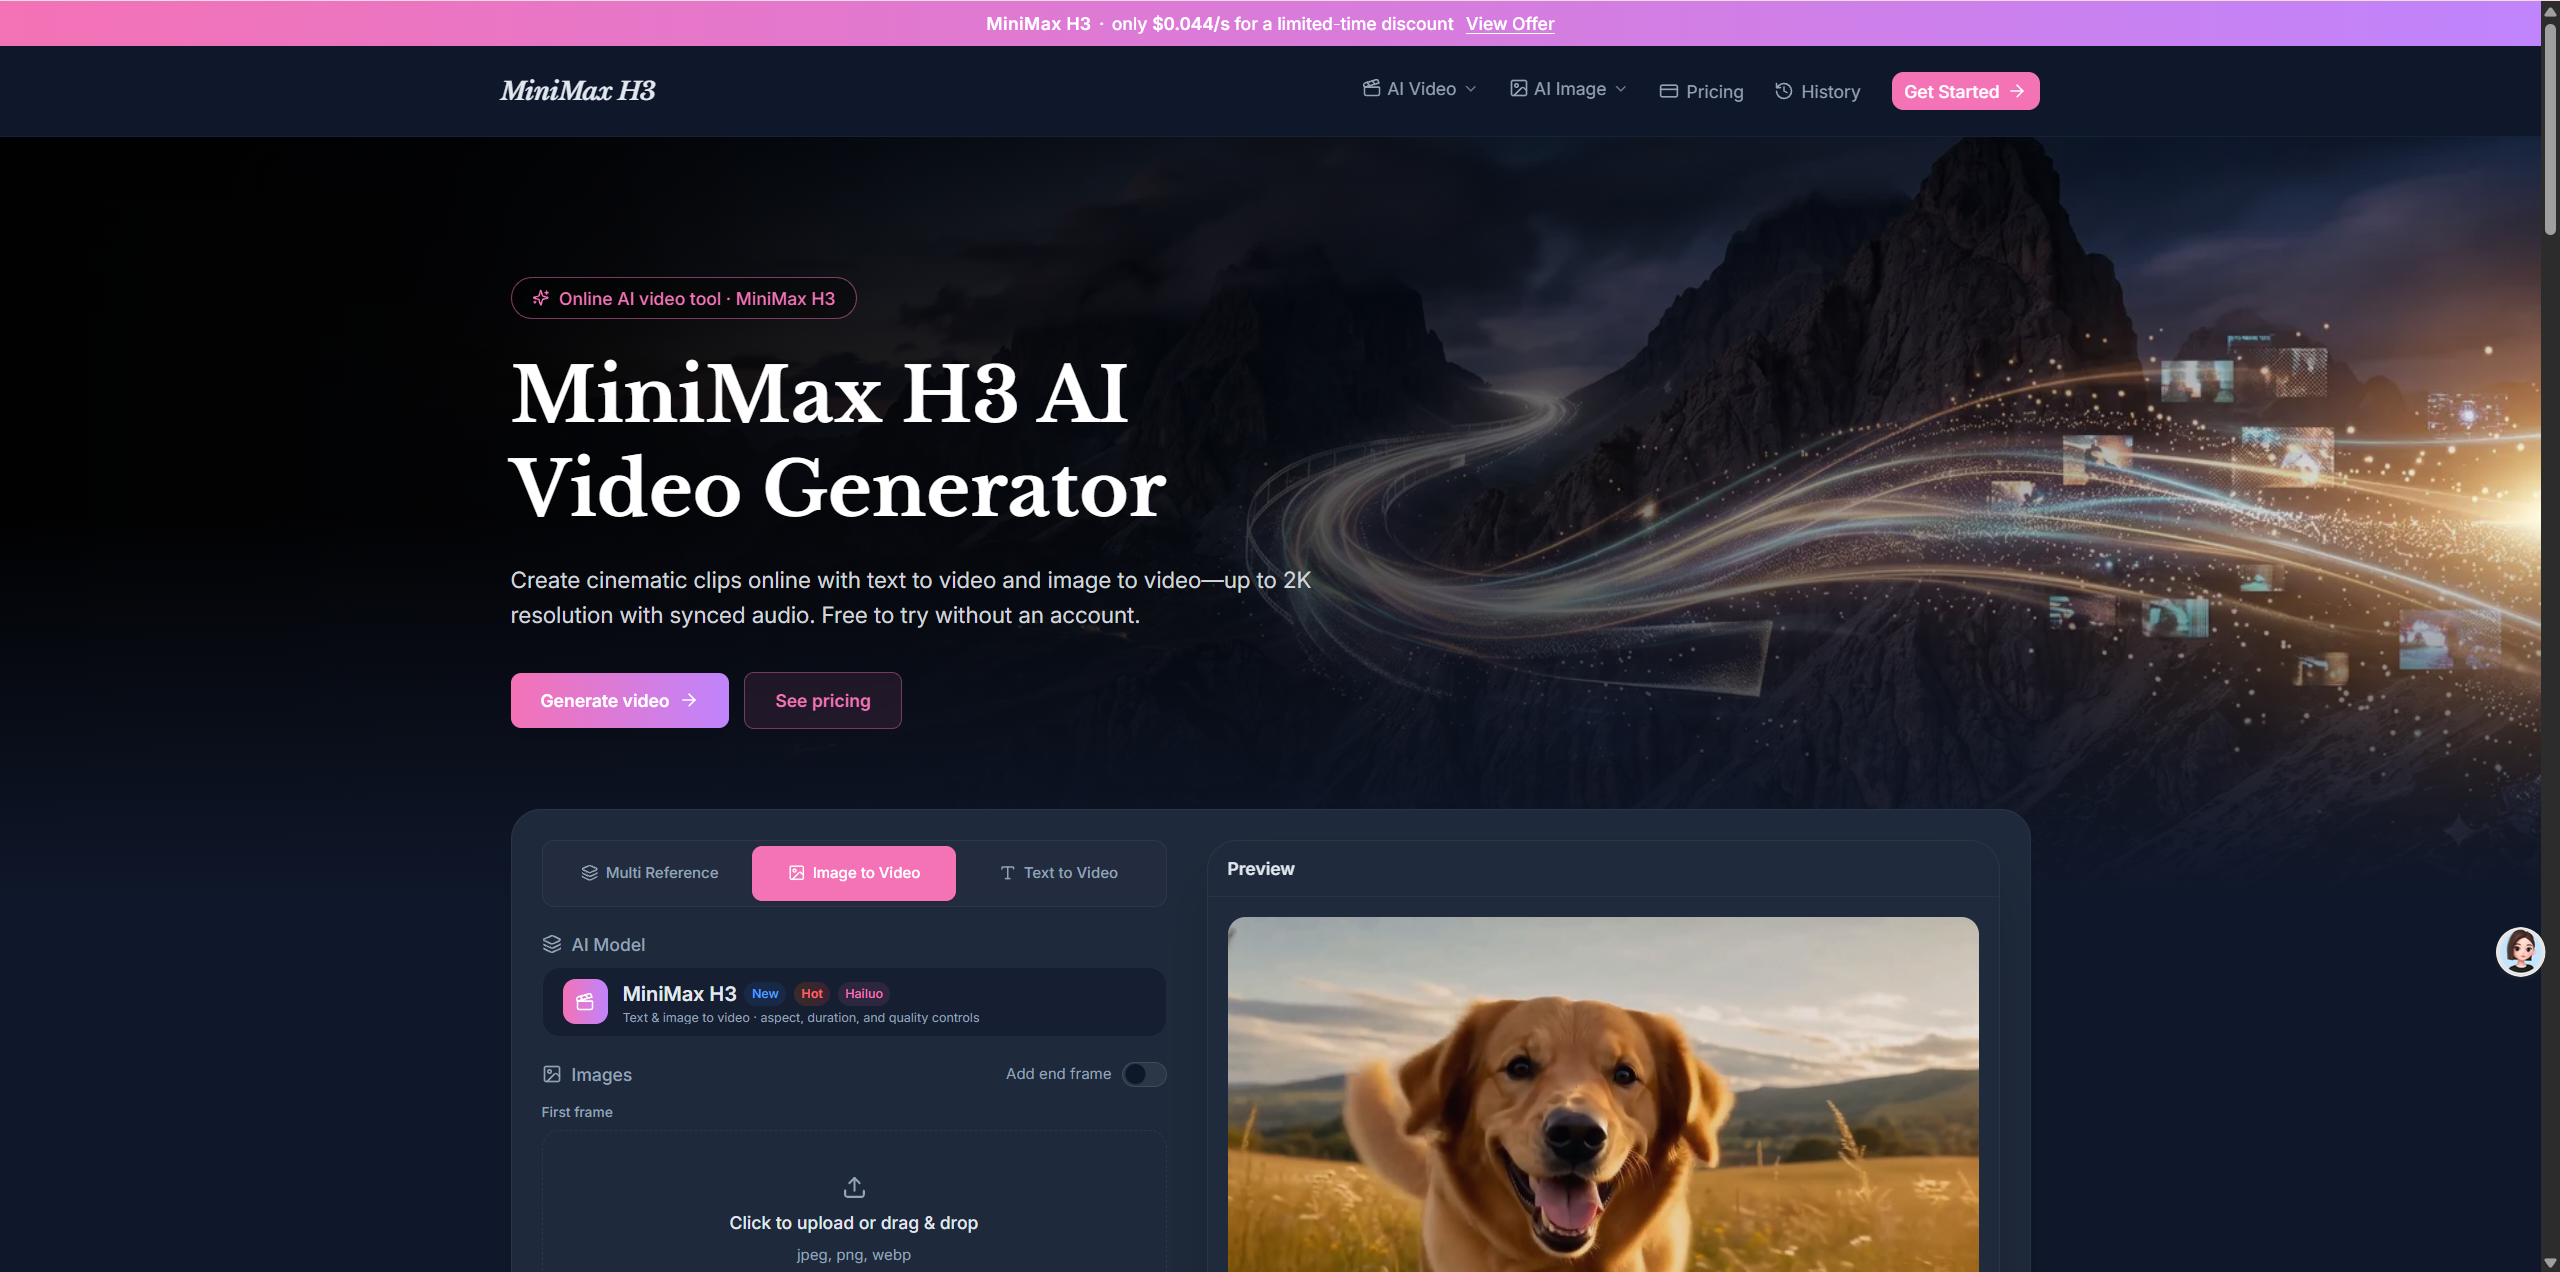Click the 'Images' section label
The height and width of the screenshot is (1272, 2560).
[x=601, y=1075]
